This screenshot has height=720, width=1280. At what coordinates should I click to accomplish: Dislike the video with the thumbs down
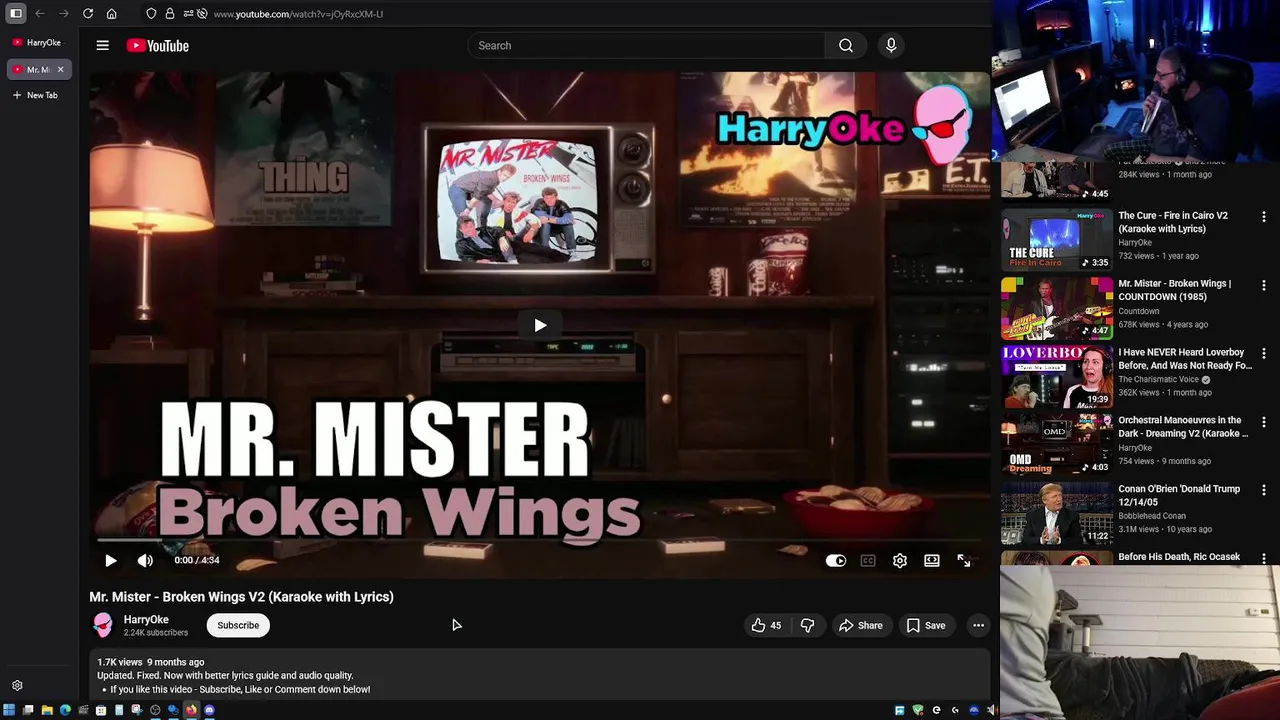[x=808, y=625]
